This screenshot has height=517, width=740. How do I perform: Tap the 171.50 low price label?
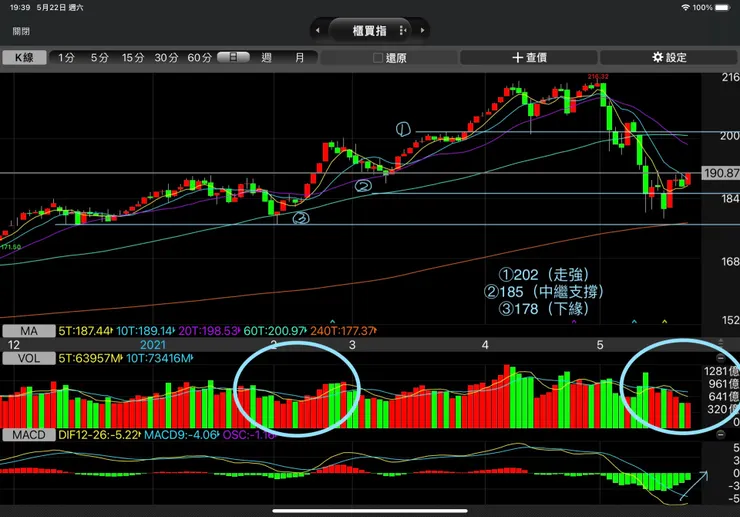[x=11, y=247]
